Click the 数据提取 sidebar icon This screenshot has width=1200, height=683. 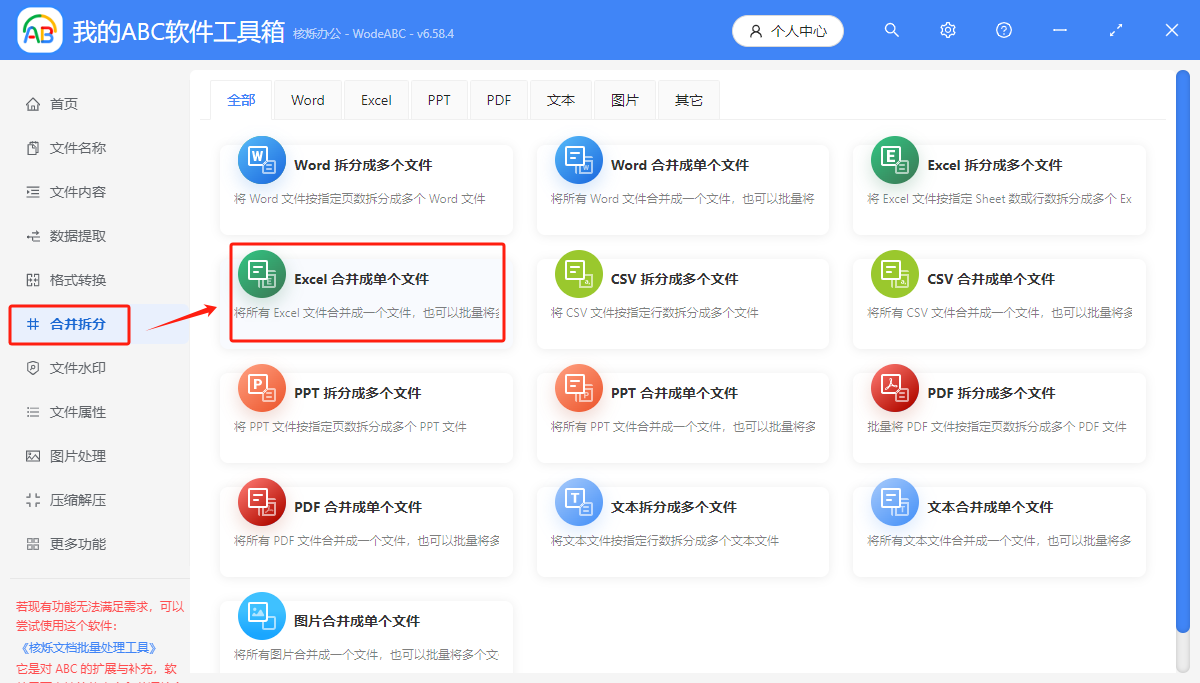tap(32, 237)
